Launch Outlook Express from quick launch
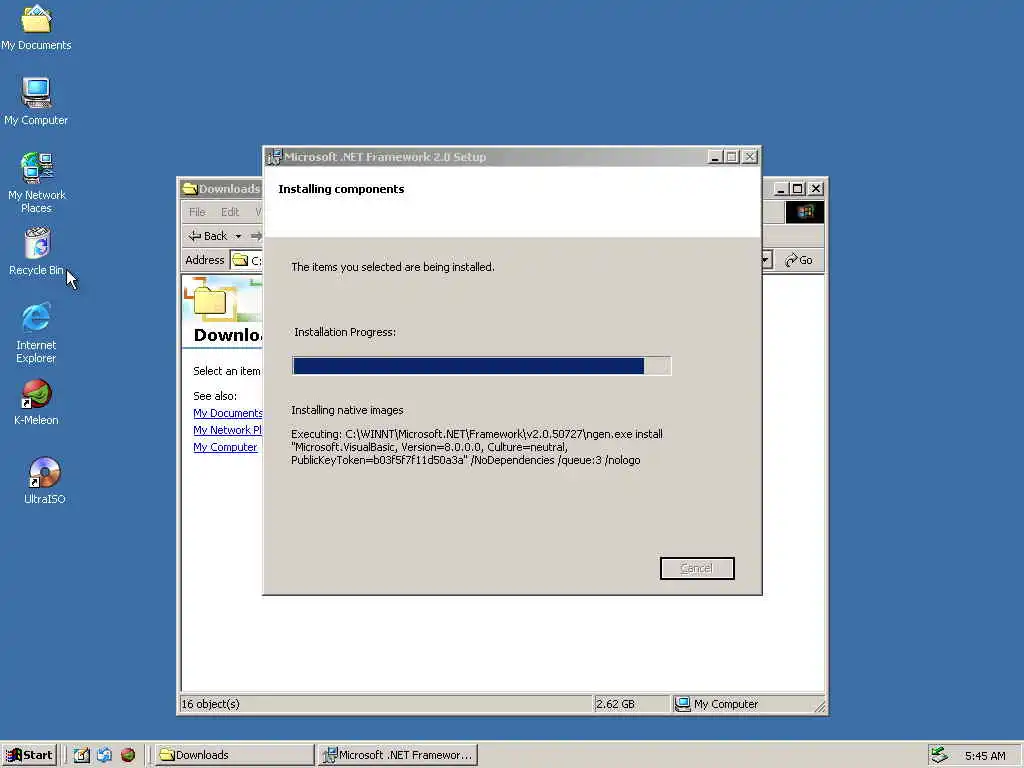1024x768 pixels. (x=104, y=755)
